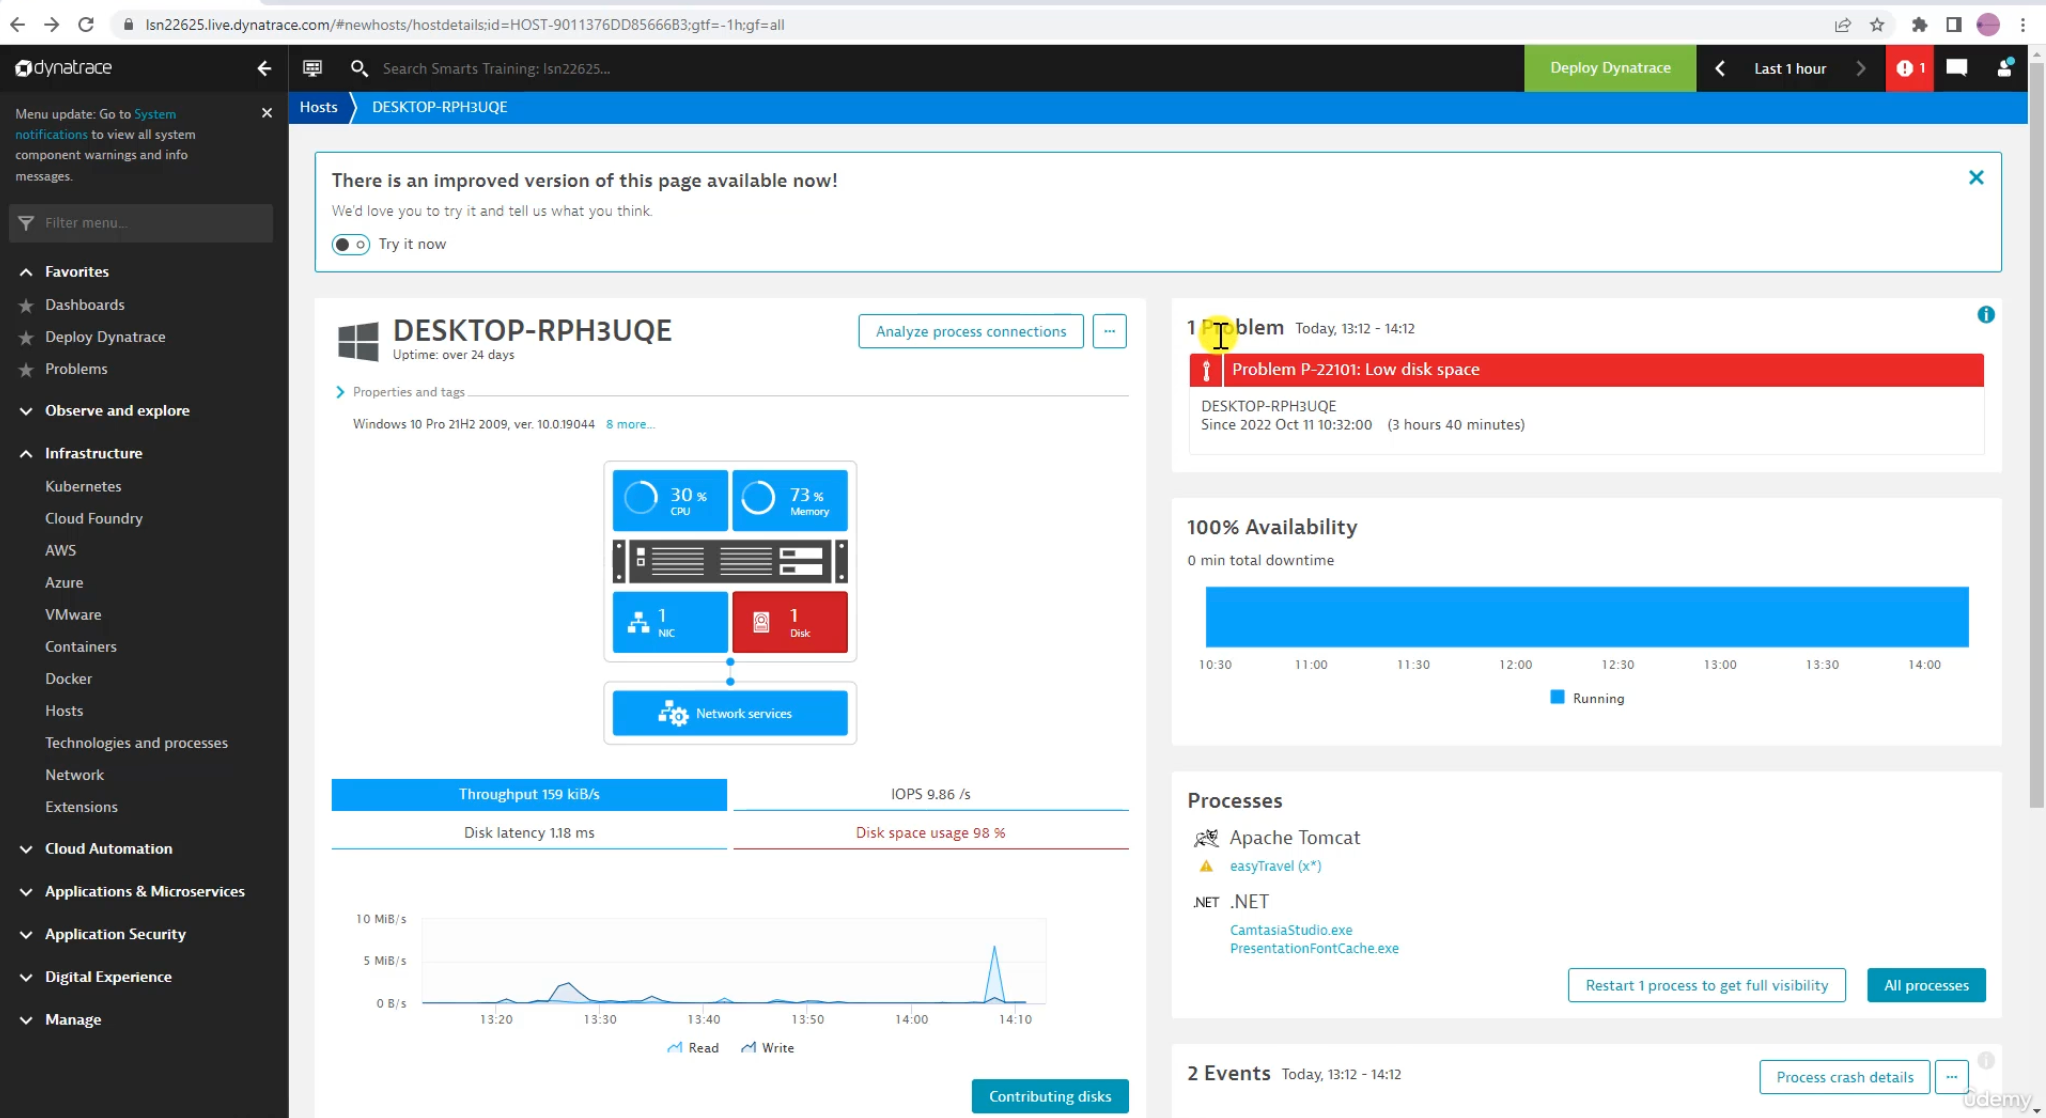Screen dimensions: 2046x1118
Task: Collapse sidebar with the back arrow
Action: click(264, 68)
